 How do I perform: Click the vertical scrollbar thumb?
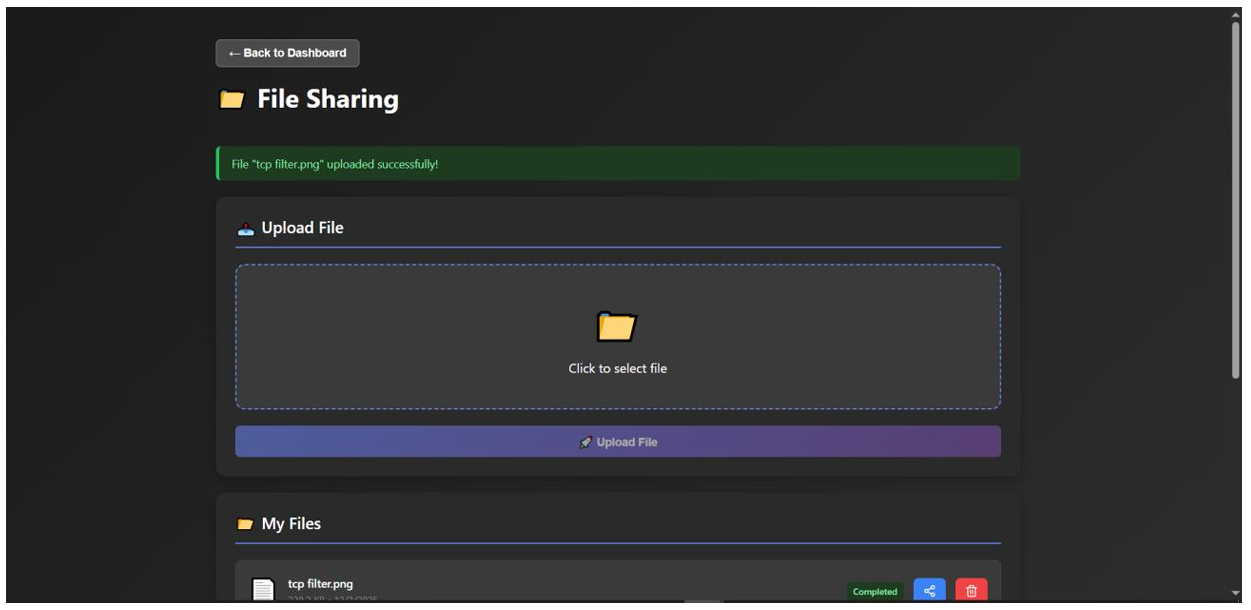tap(1236, 200)
